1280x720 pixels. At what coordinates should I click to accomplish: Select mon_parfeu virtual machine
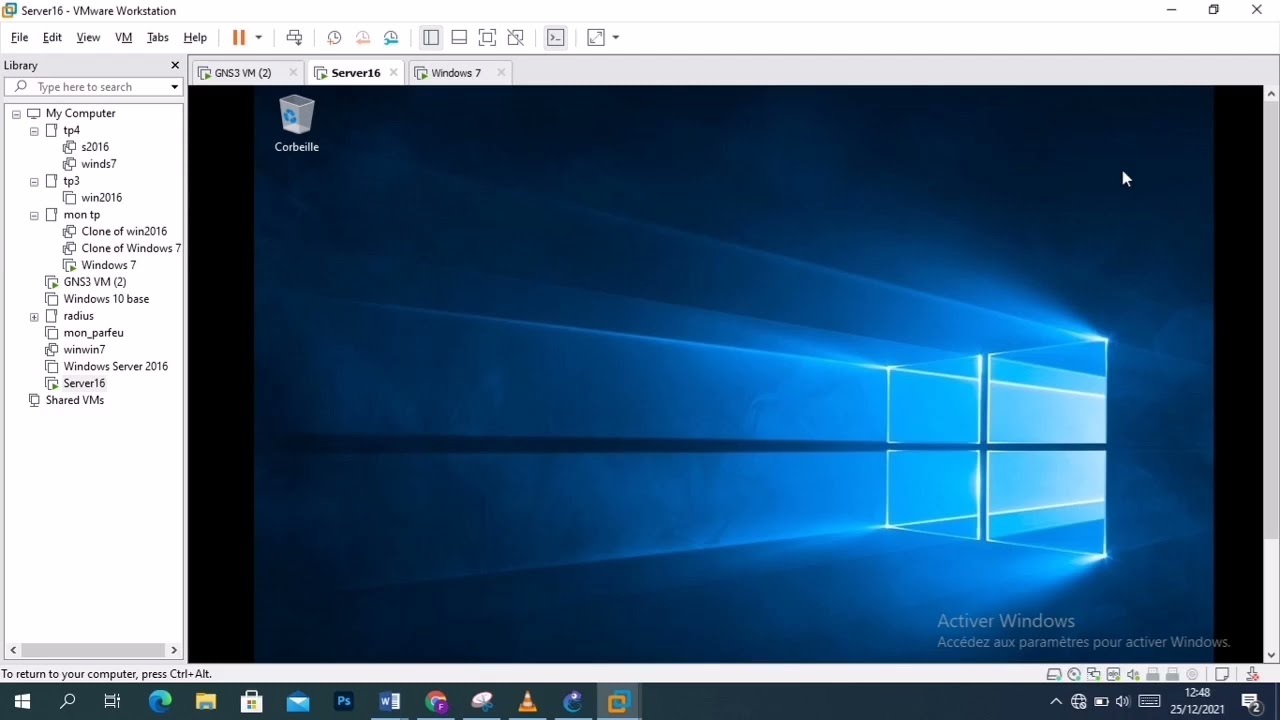[x=85, y=333]
